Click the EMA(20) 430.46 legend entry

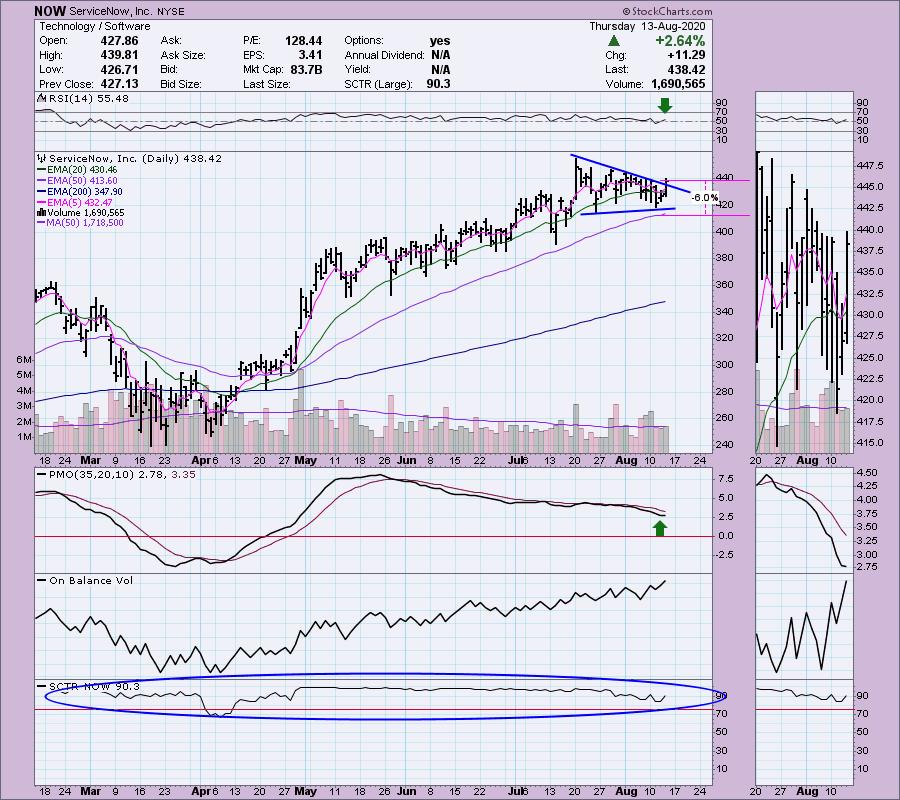click(82, 170)
